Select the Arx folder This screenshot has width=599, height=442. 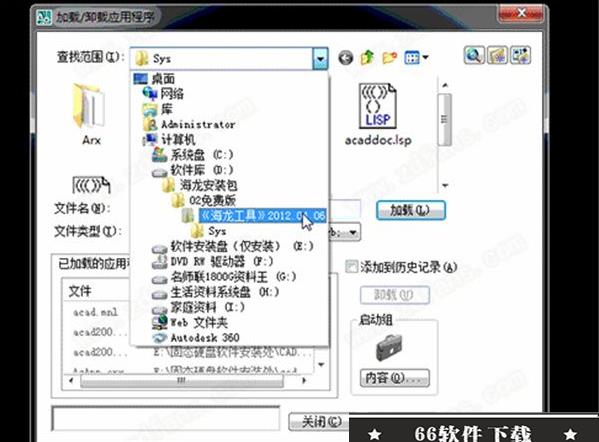point(90,114)
